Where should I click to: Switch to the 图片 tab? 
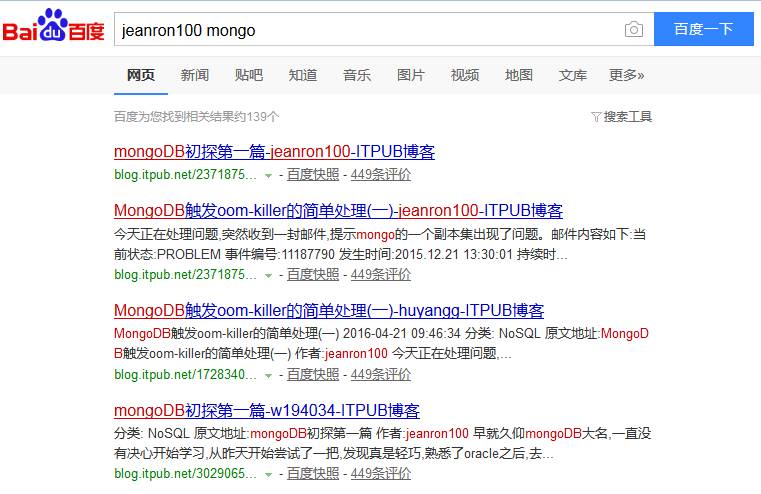[411, 75]
